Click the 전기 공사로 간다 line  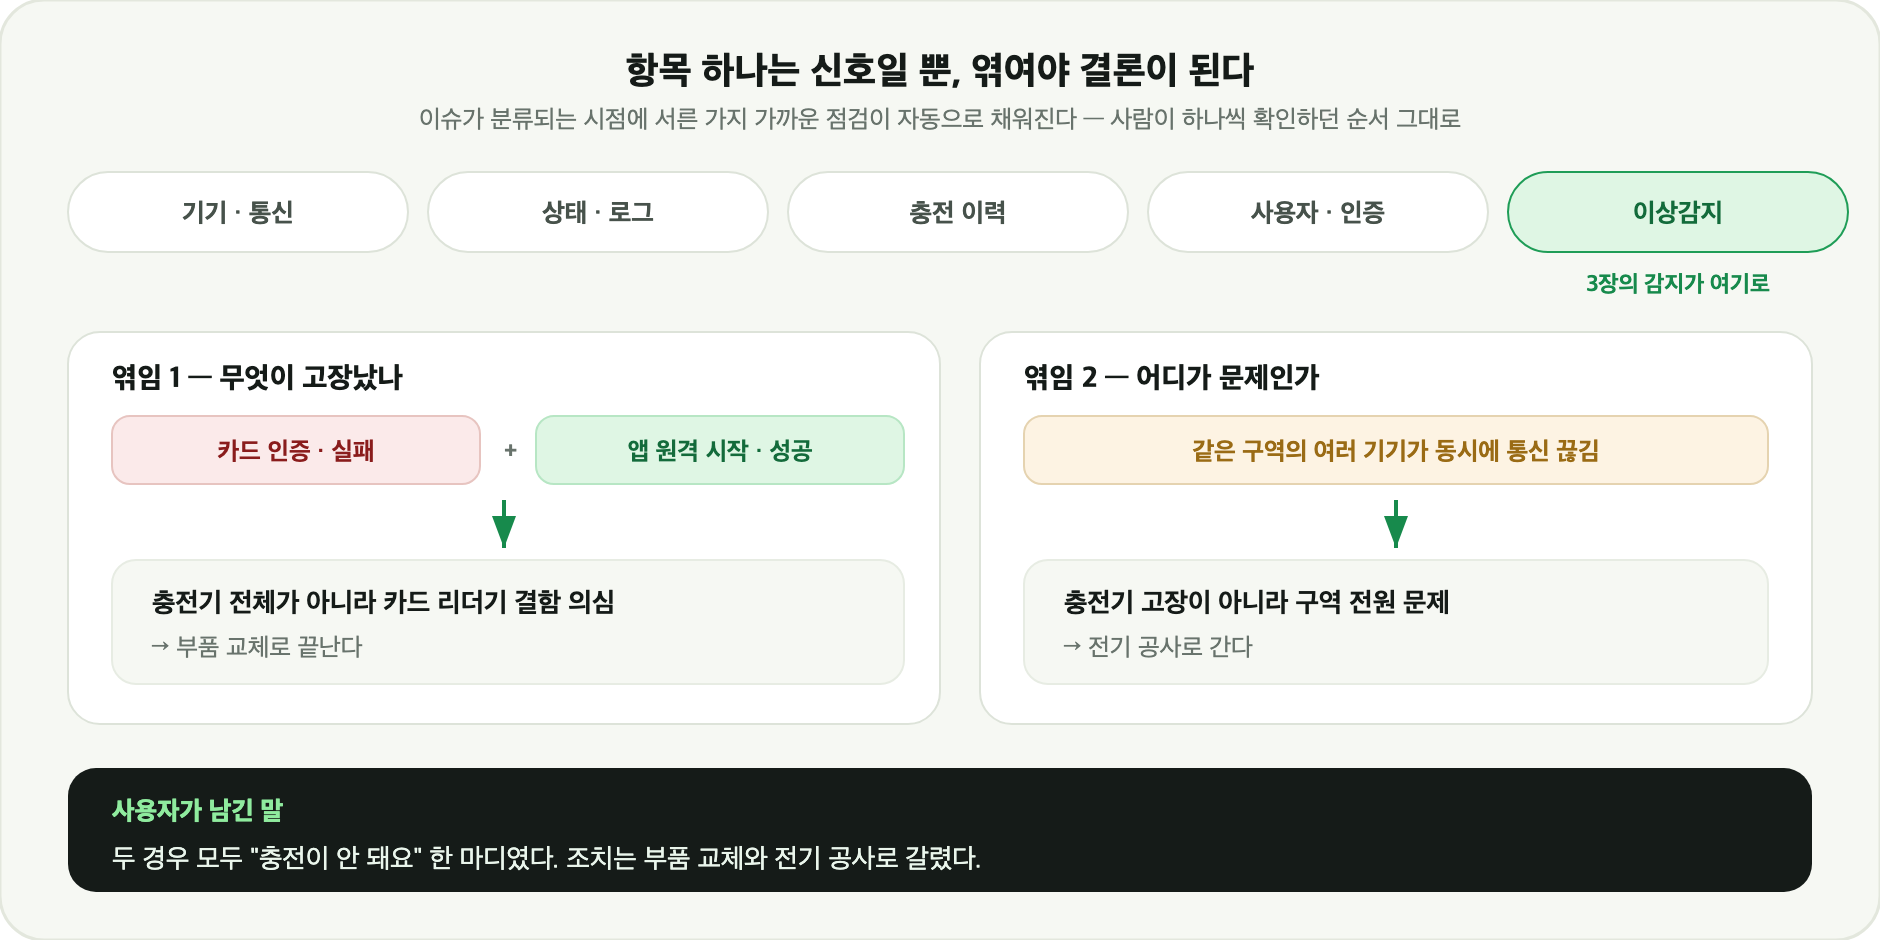click(1158, 647)
